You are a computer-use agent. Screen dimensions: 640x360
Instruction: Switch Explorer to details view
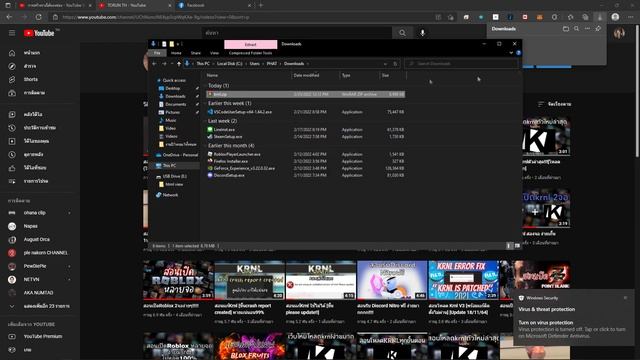(x=509, y=246)
